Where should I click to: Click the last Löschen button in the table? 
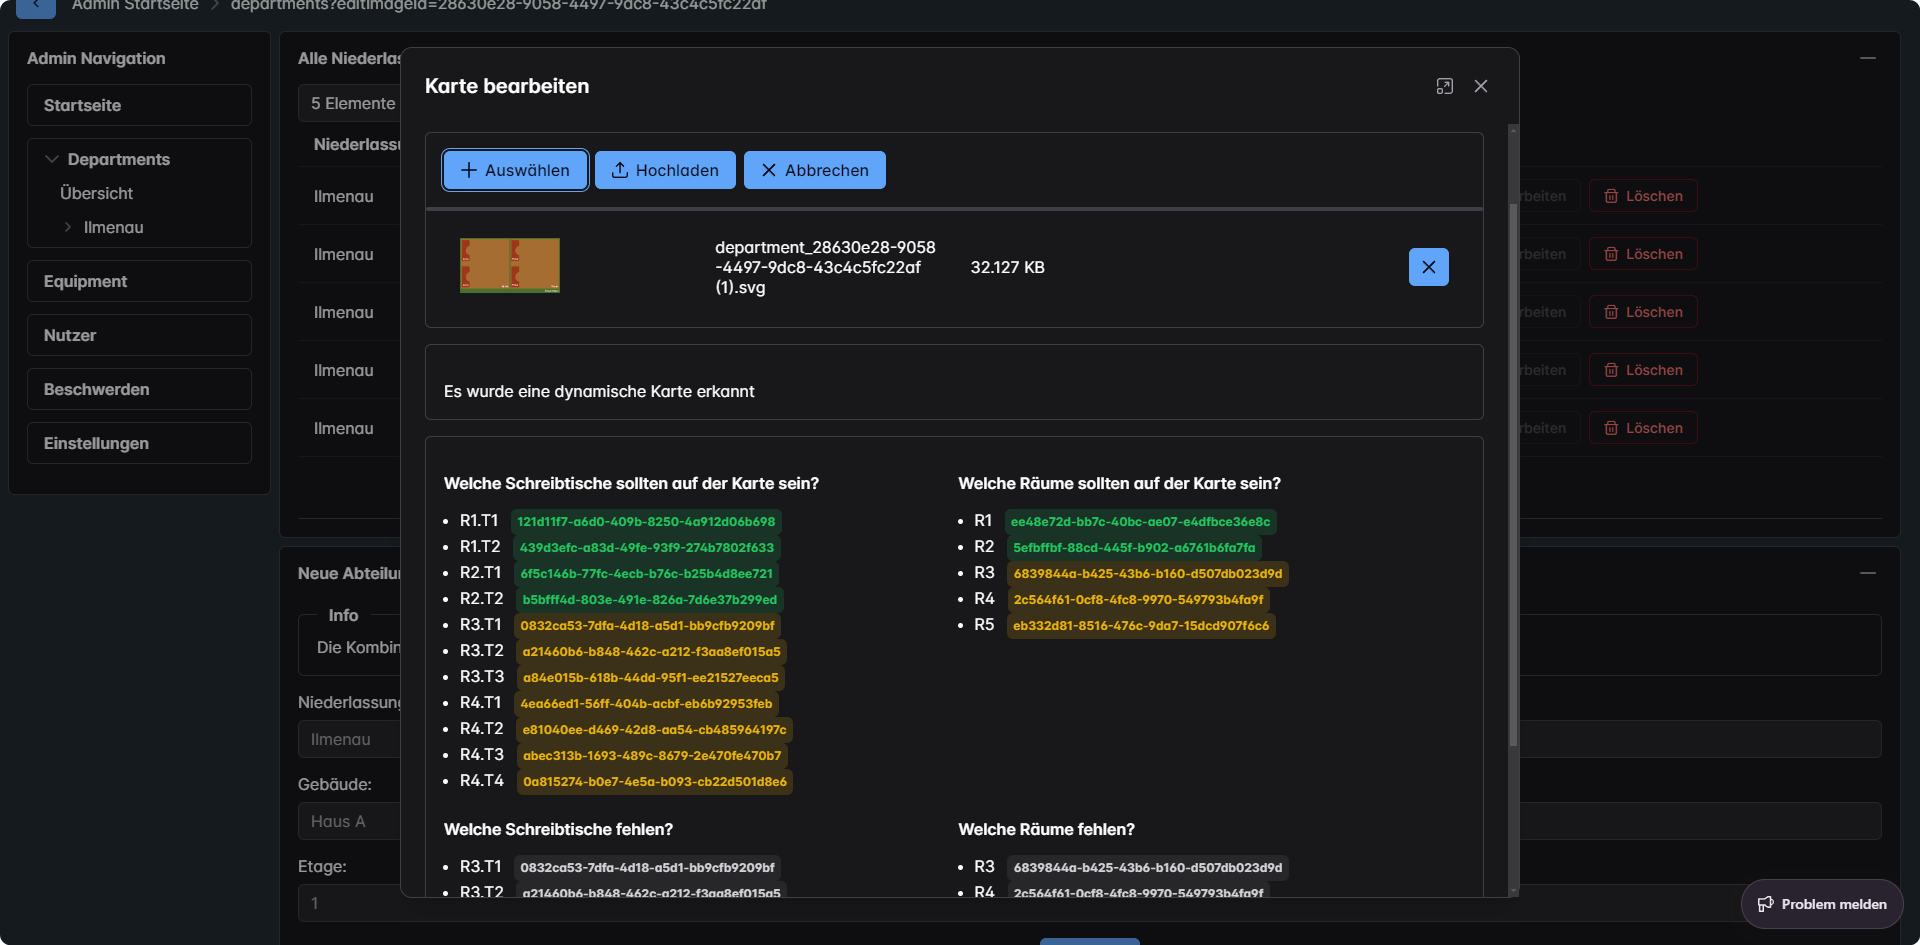point(1643,428)
